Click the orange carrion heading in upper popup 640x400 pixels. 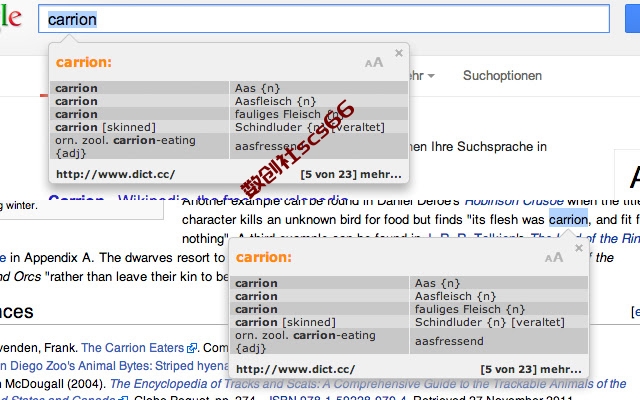coord(84,62)
